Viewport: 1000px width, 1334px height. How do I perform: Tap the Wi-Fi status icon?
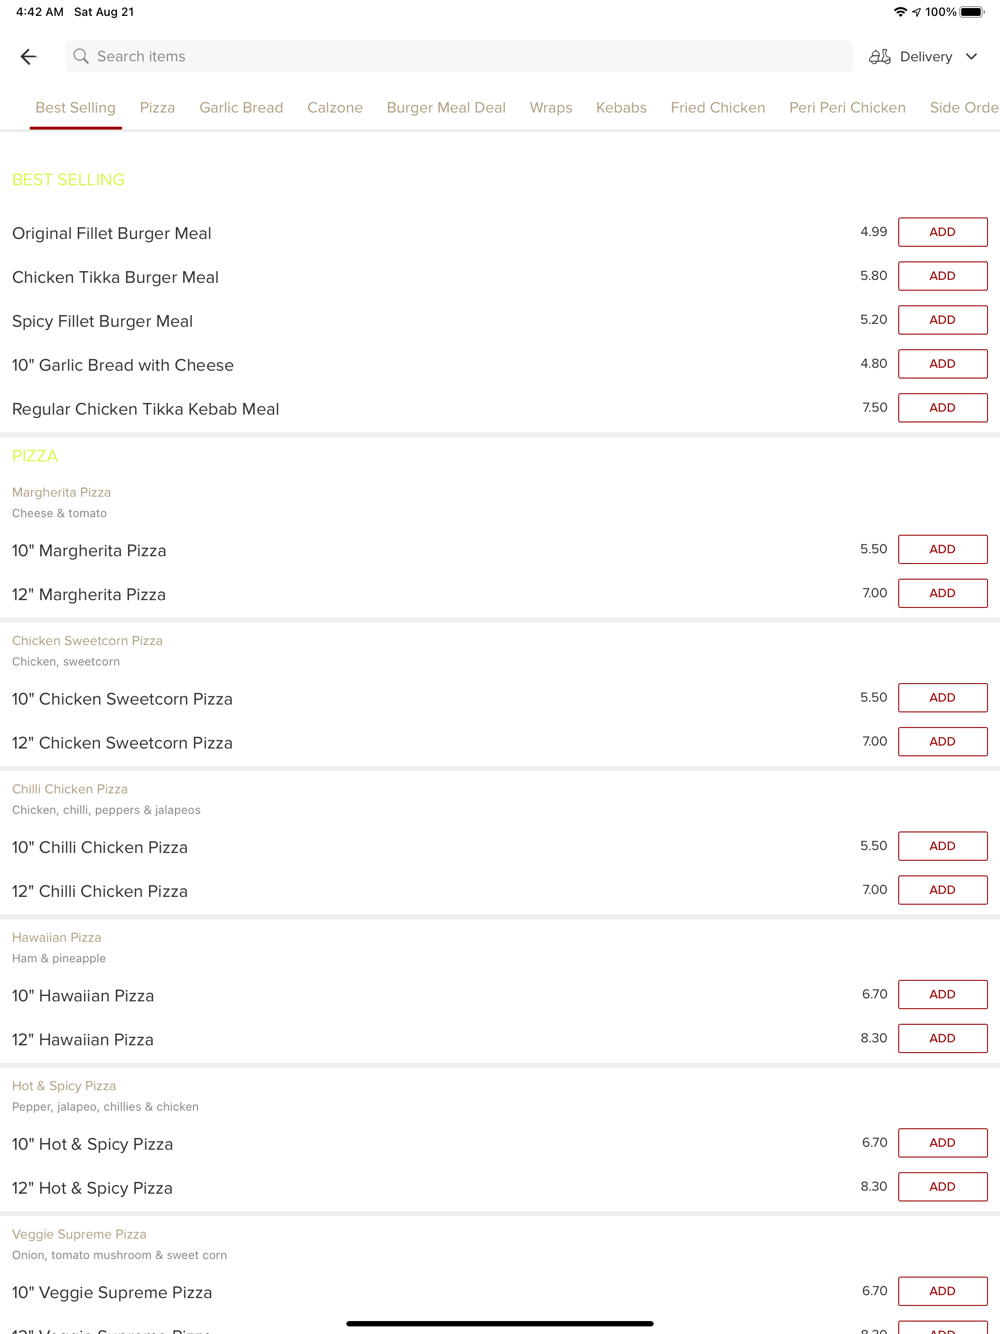click(x=900, y=12)
